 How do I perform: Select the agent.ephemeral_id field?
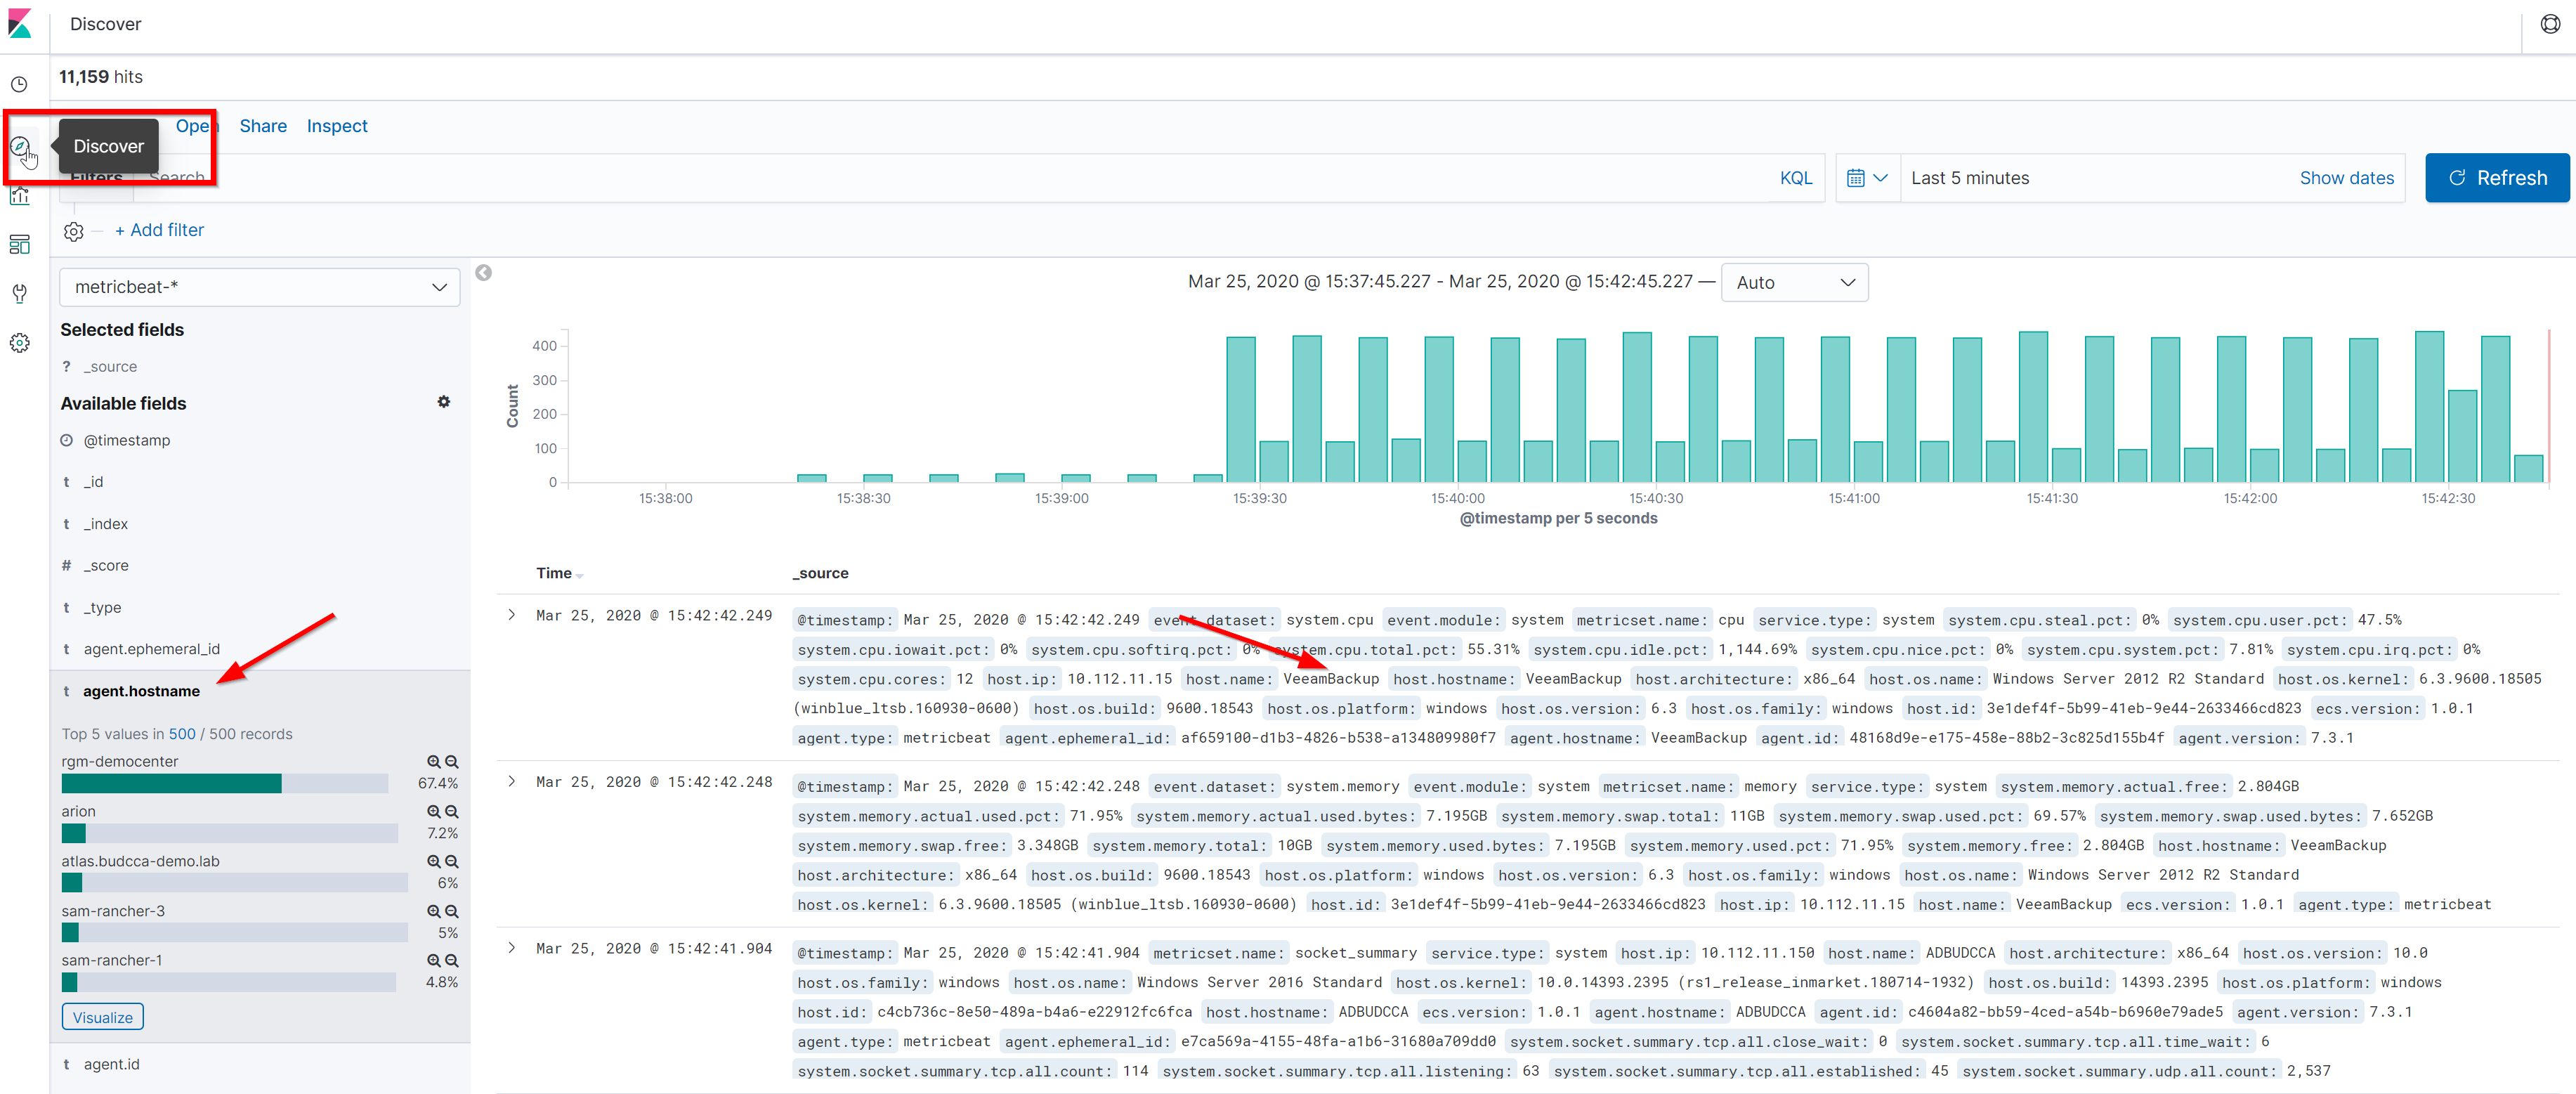tap(151, 650)
